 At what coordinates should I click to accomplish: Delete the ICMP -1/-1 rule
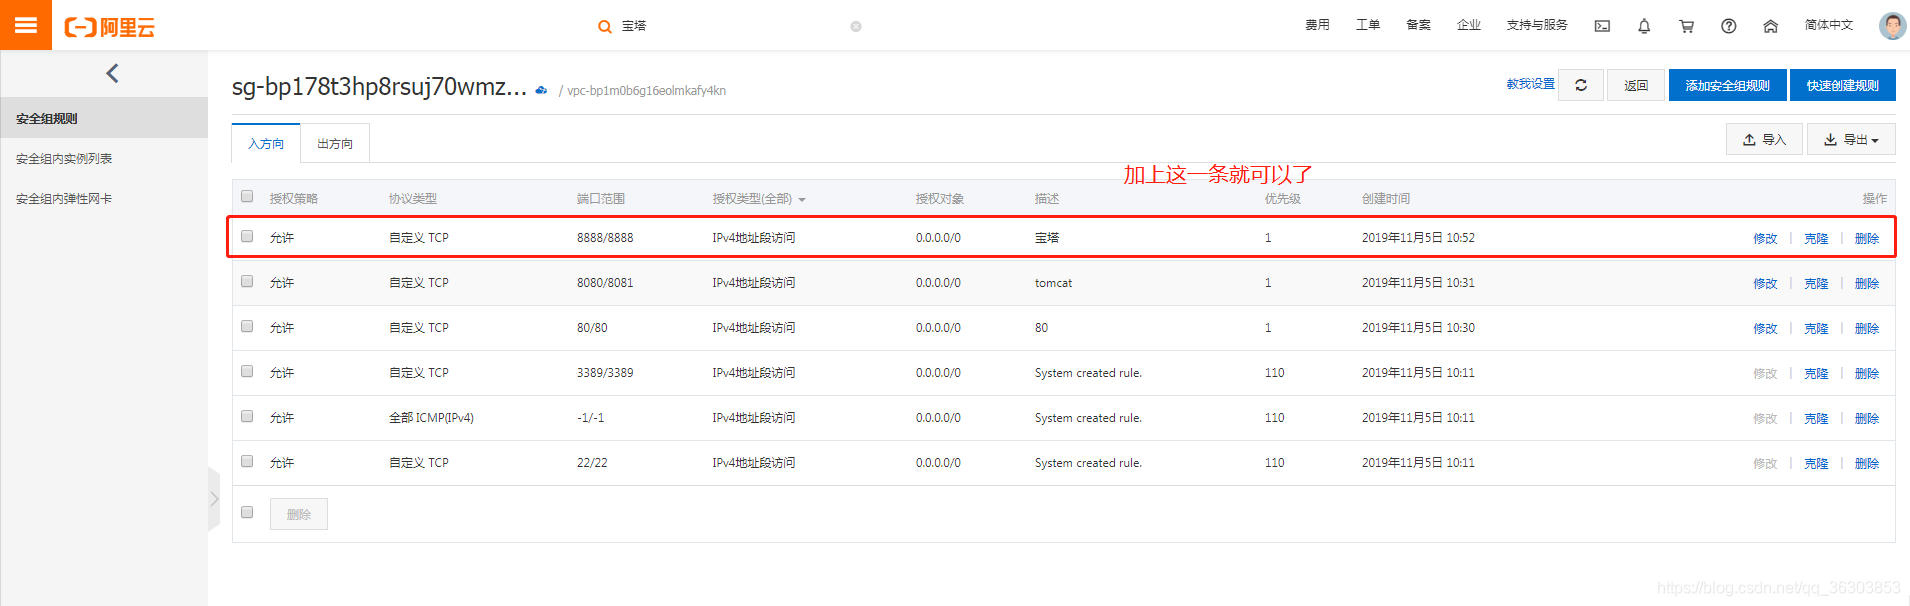tap(1867, 418)
